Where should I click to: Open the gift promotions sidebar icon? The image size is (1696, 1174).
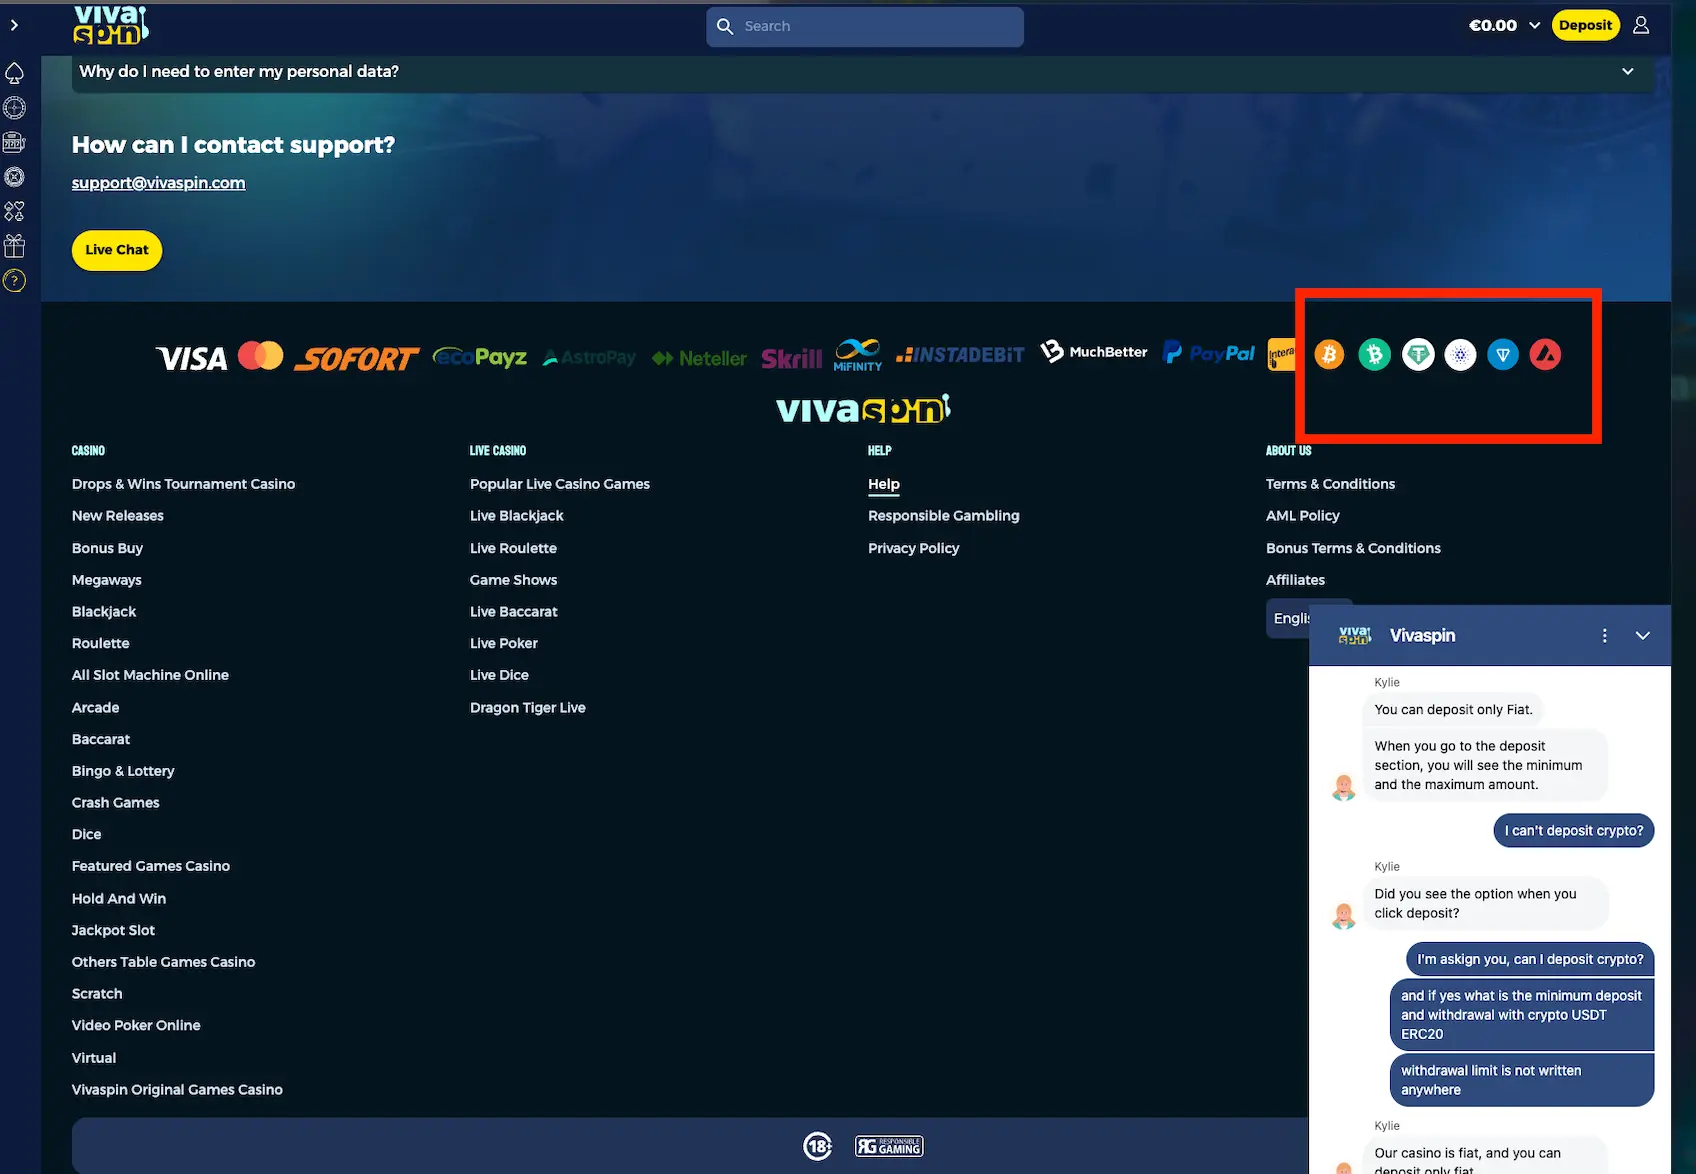(14, 246)
